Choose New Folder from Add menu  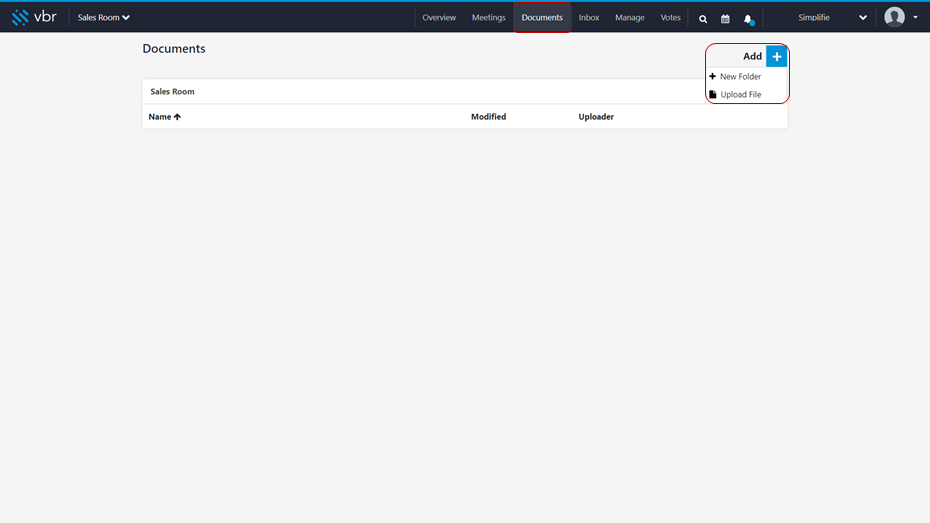(735, 76)
